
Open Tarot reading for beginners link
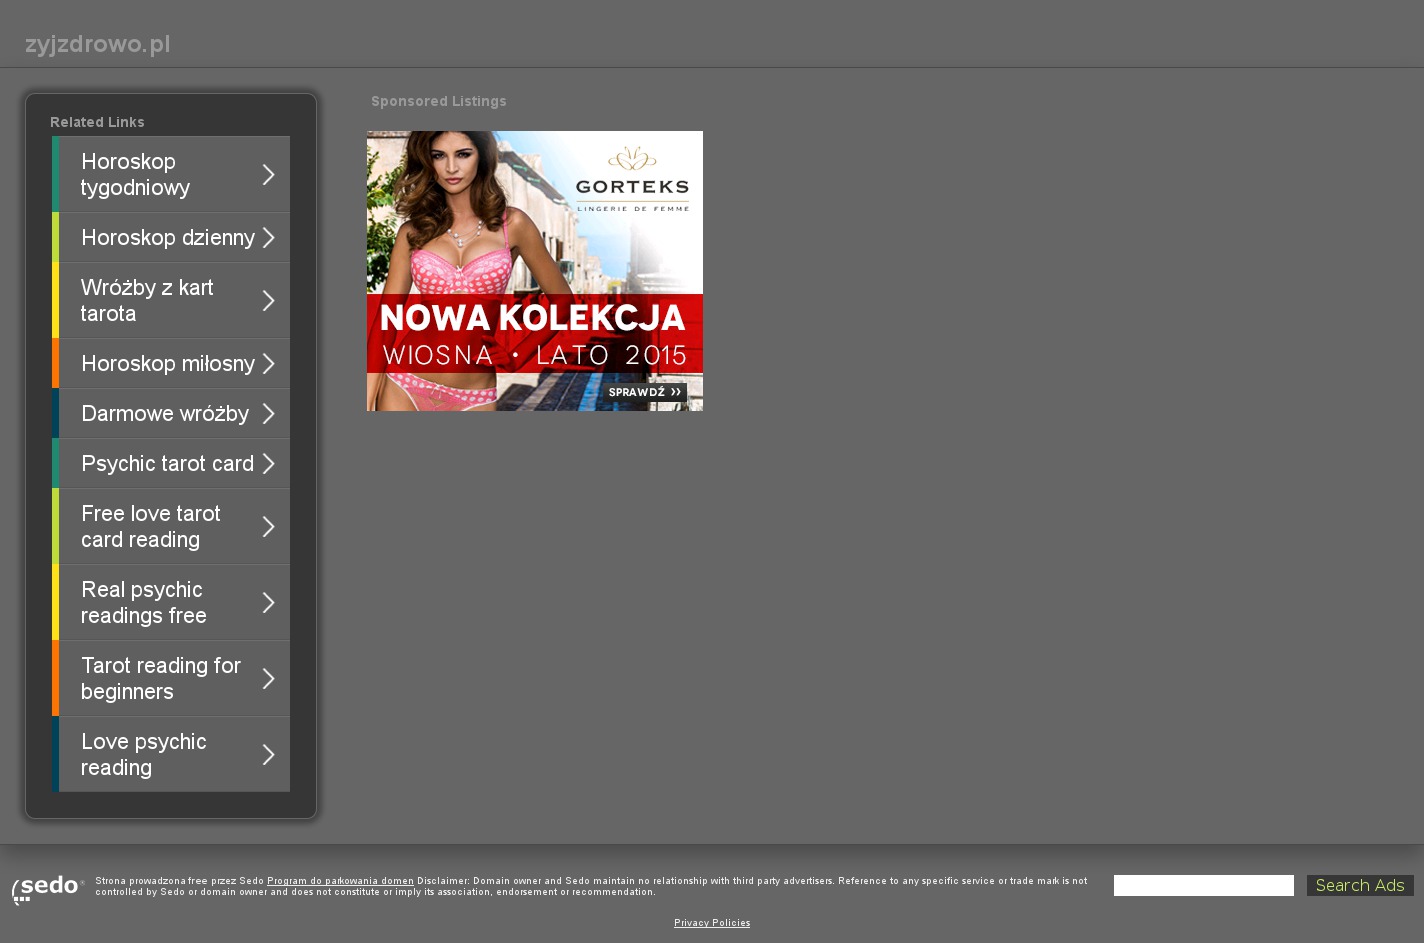160,678
